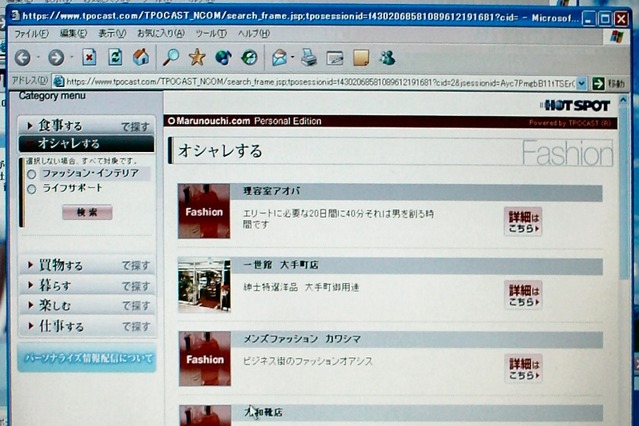
Task: Click the Edit page icon
Action: pyautogui.click(x=335, y=58)
